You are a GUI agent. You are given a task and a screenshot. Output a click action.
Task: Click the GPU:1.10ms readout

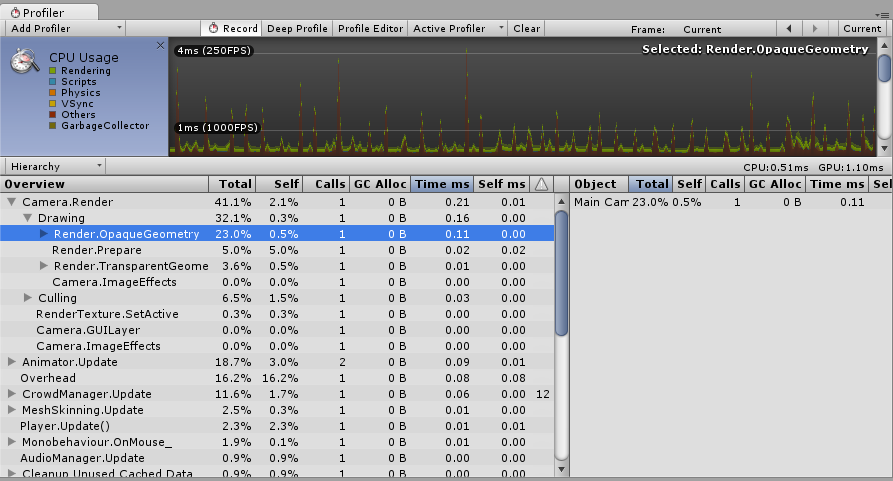[x=851, y=167]
